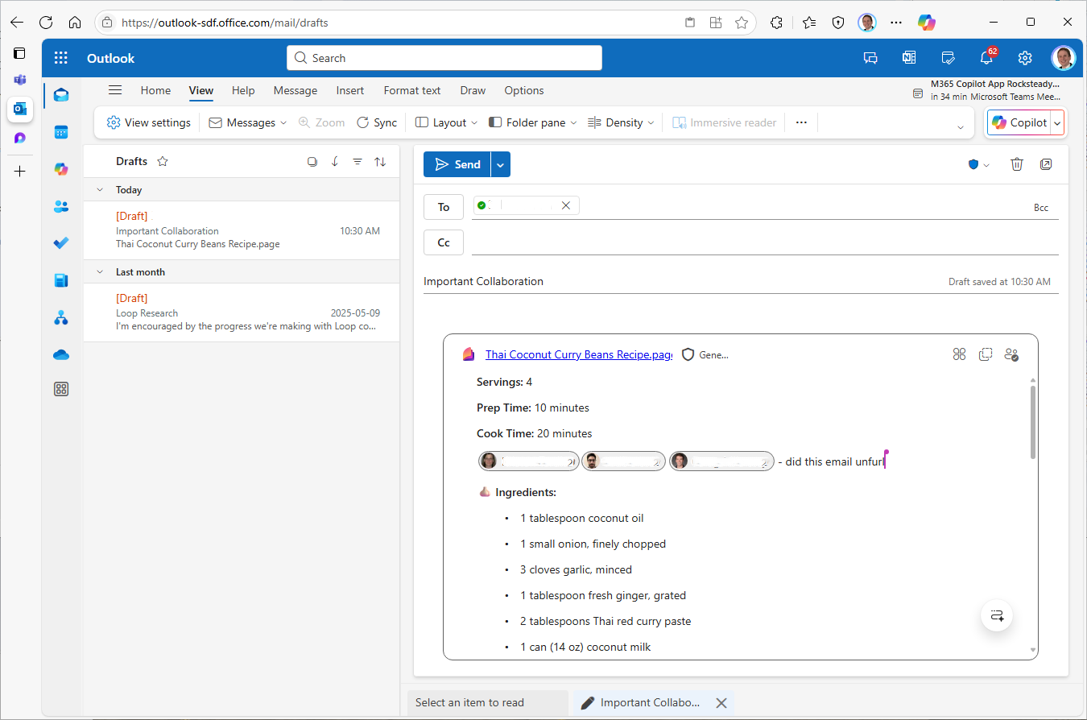Viewport: 1087px width, 720px height.
Task: Toggle the hamburger navigation pane button
Action: click(x=115, y=90)
